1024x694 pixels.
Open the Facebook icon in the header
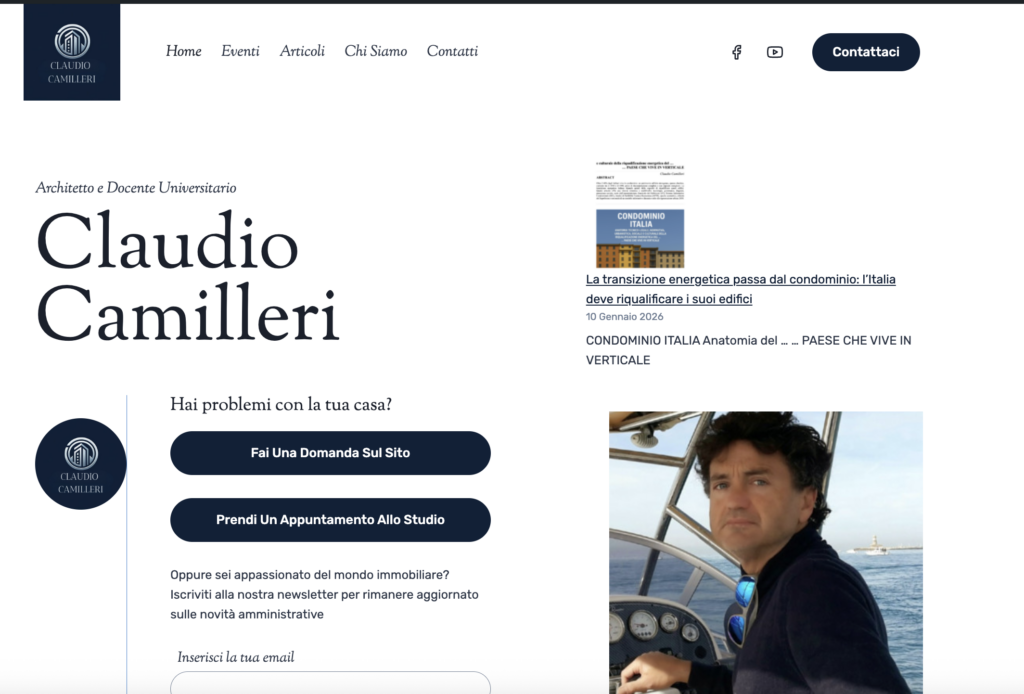[x=736, y=51]
